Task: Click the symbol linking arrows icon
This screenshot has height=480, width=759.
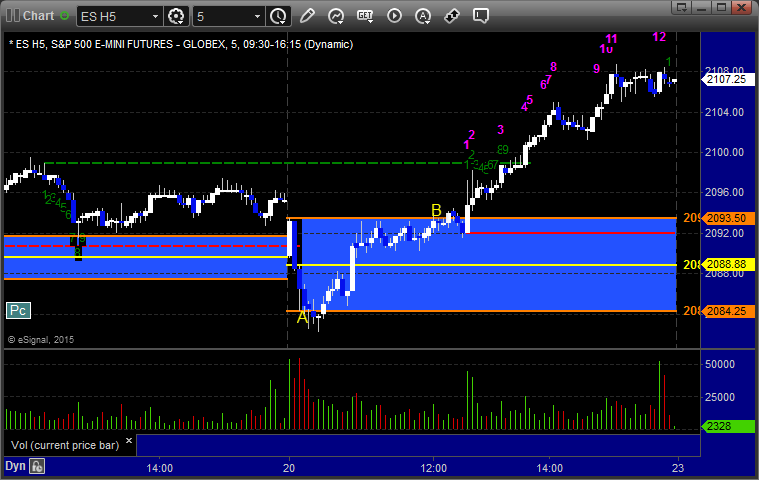Action: (452, 16)
